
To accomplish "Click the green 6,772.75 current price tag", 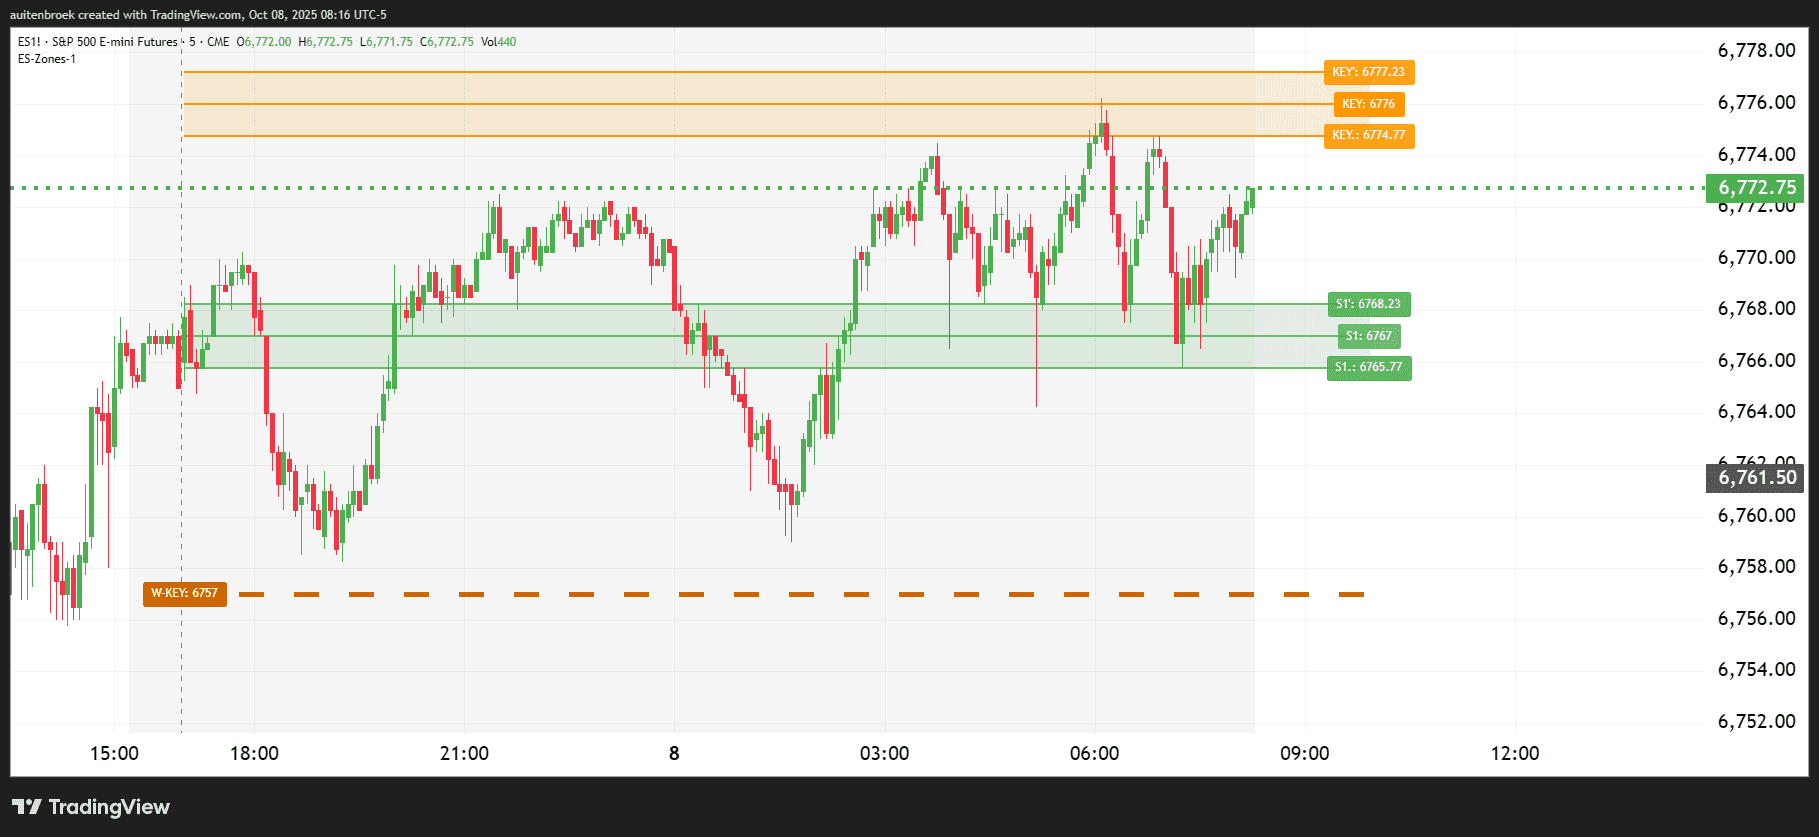I will coord(1756,188).
